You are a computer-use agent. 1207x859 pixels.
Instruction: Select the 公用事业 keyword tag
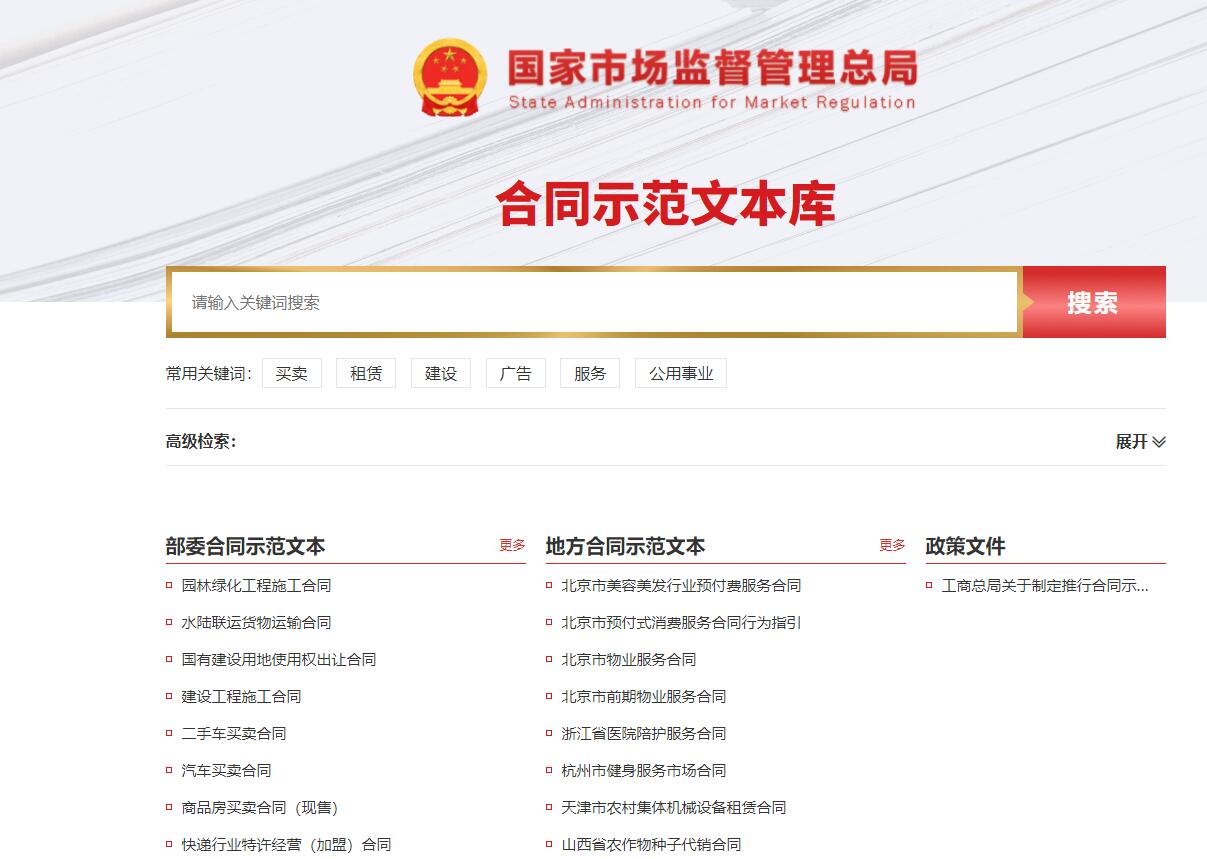[x=681, y=373]
